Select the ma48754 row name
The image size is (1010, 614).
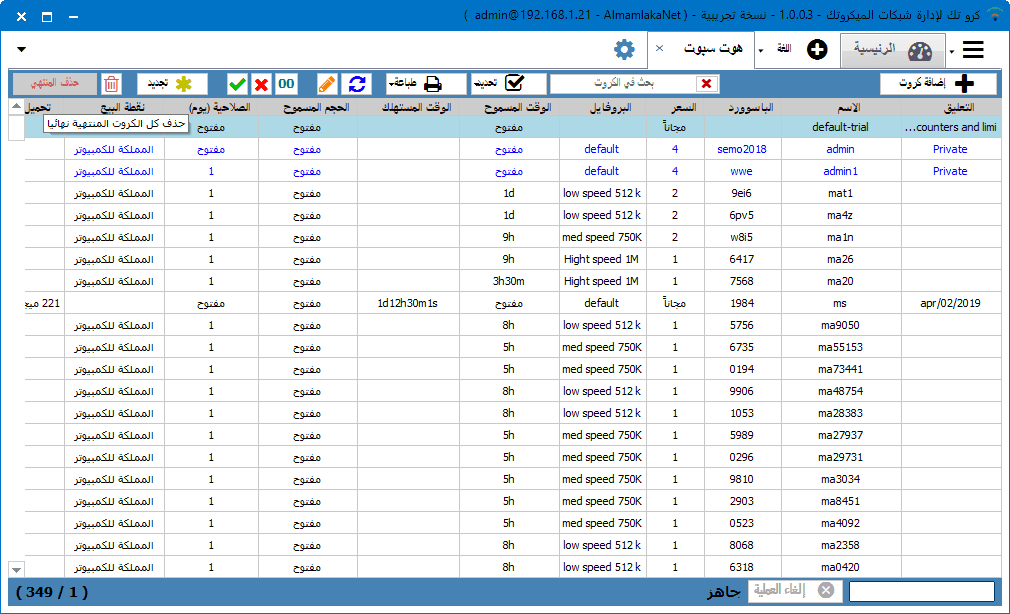[840, 391]
